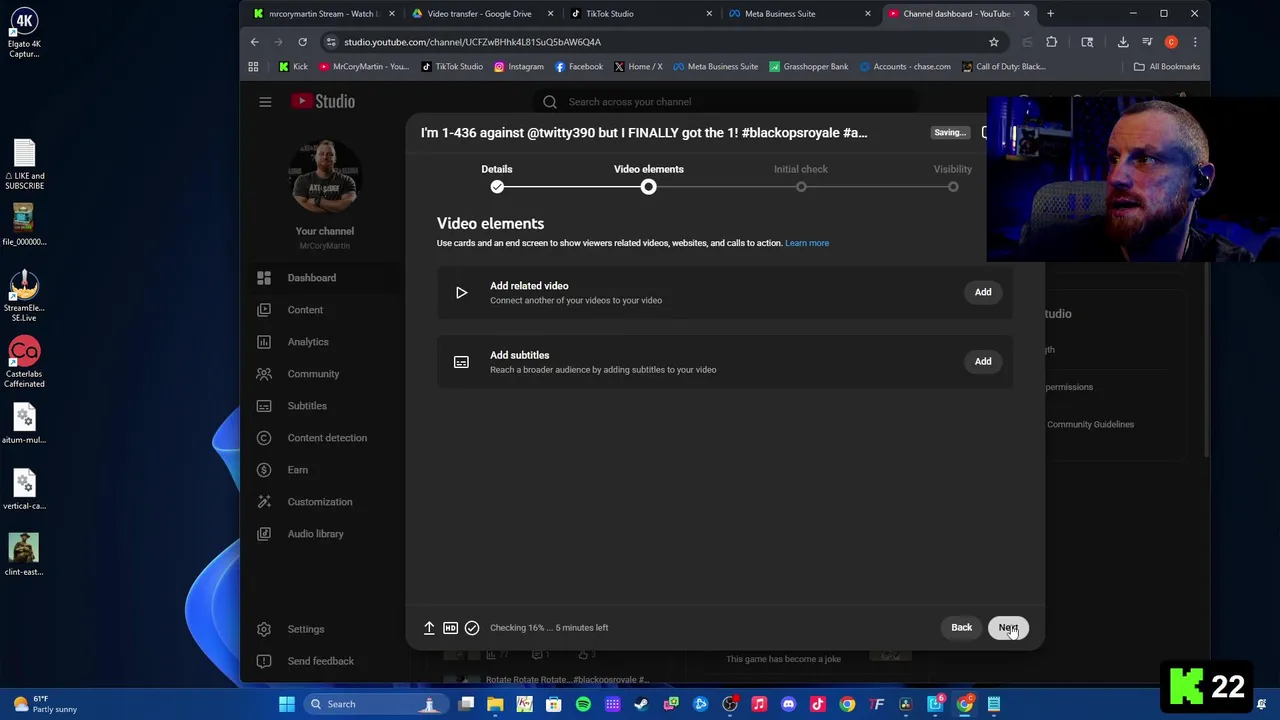Open the weather widget showing Partly sunny
The width and height of the screenshot is (1280, 720).
(46, 704)
